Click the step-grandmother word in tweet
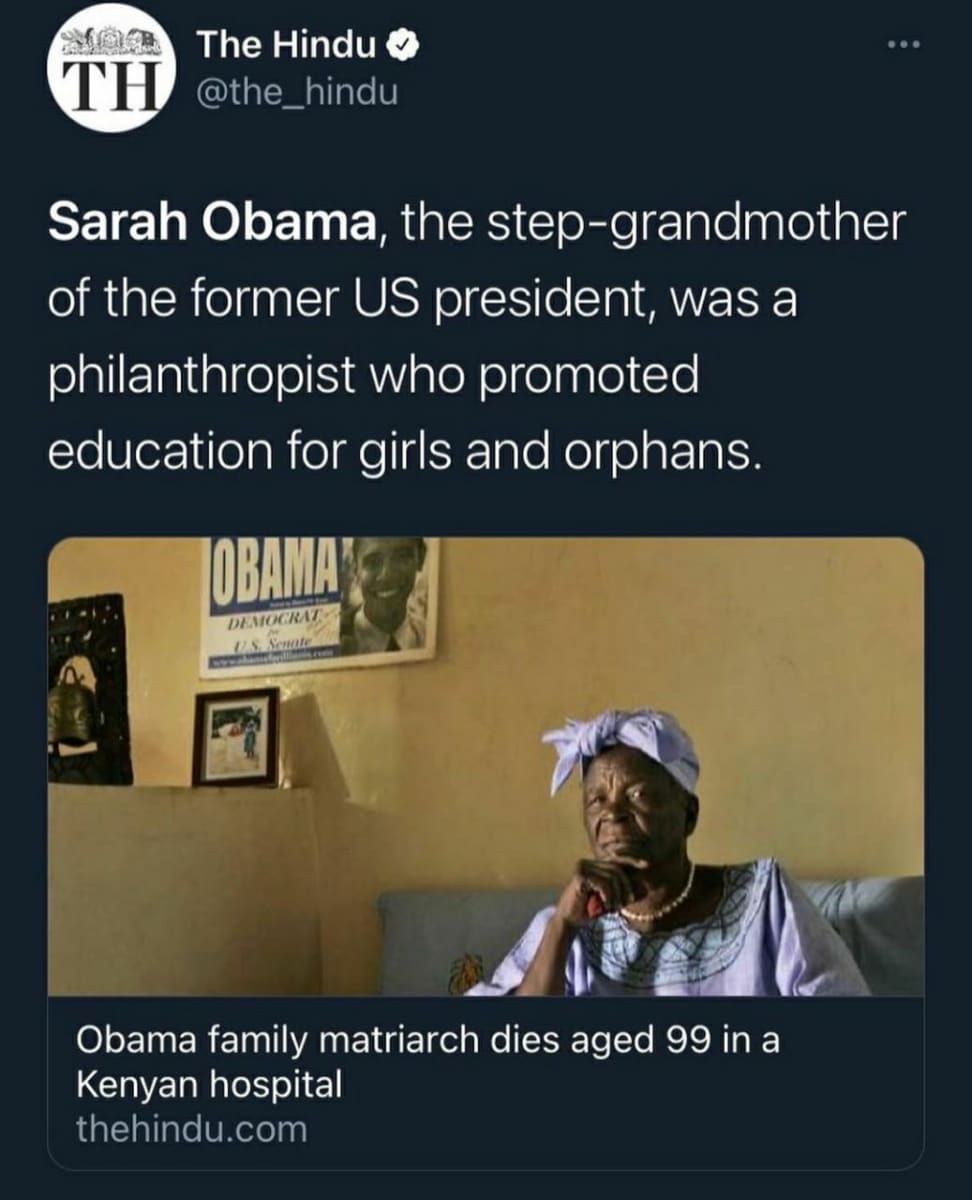 pyautogui.click(x=691, y=224)
